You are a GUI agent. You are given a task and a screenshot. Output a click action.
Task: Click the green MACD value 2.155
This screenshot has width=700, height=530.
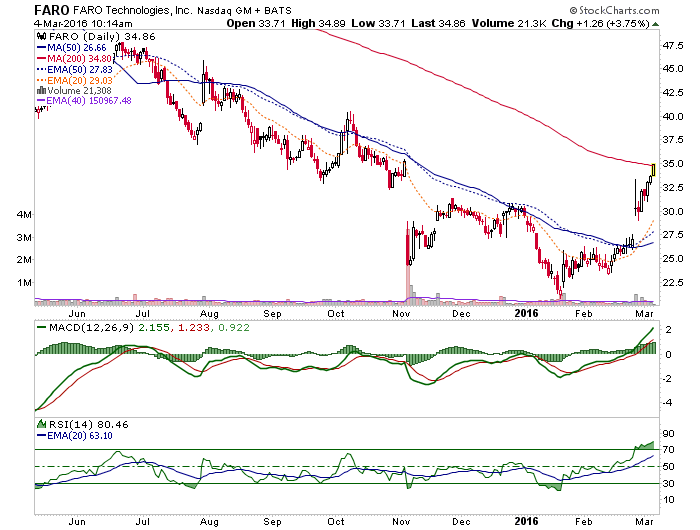pos(154,328)
